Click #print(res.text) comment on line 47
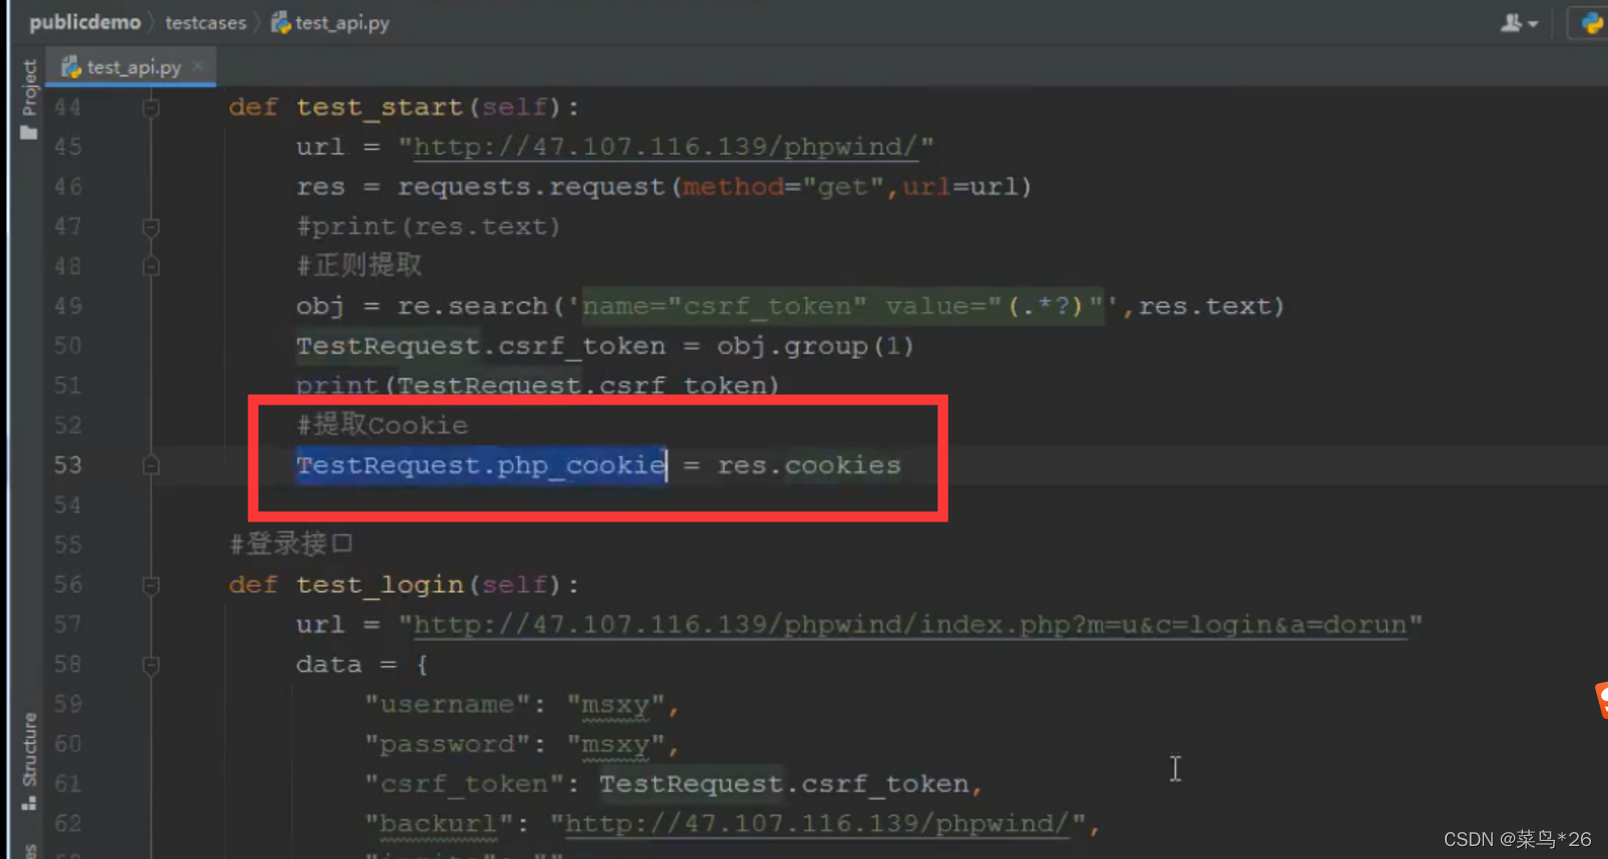This screenshot has height=859, width=1608. (428, 227)
